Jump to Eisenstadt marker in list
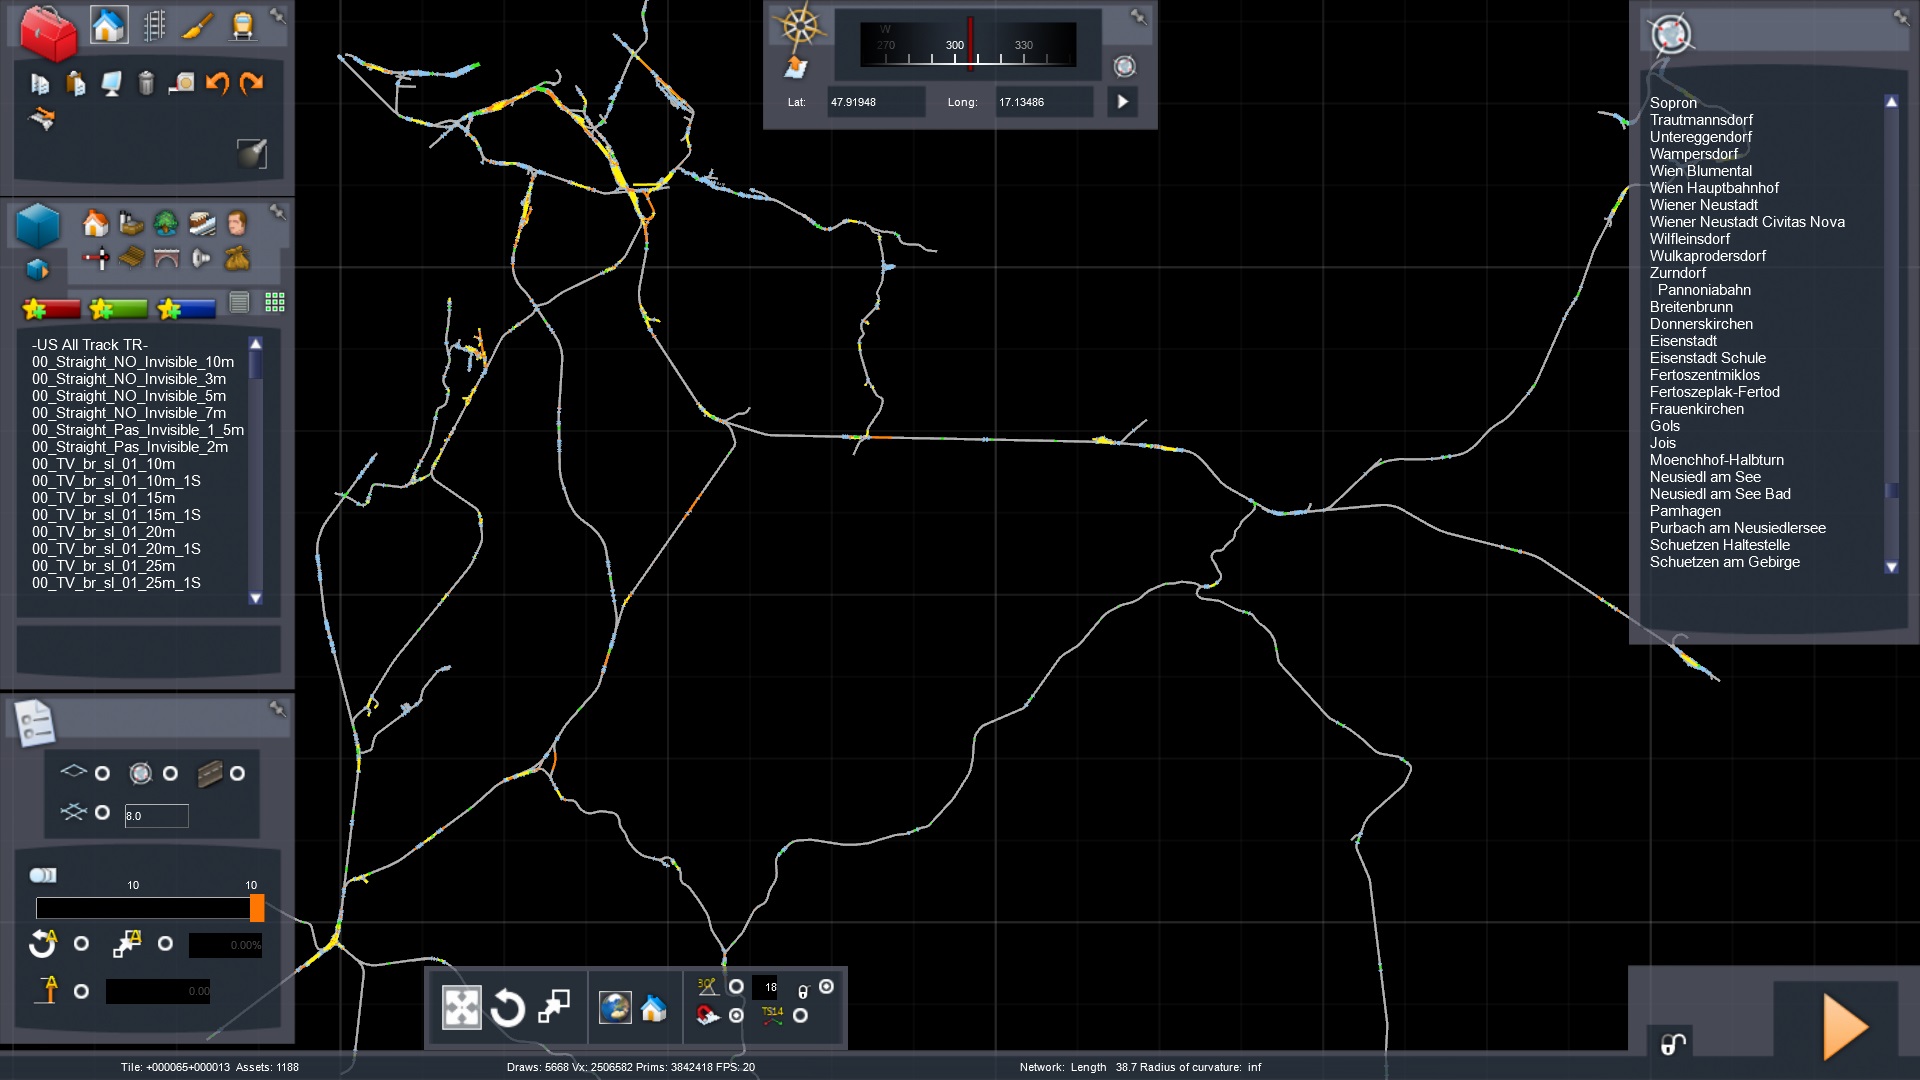1920x1080 pixels. 1683,341
